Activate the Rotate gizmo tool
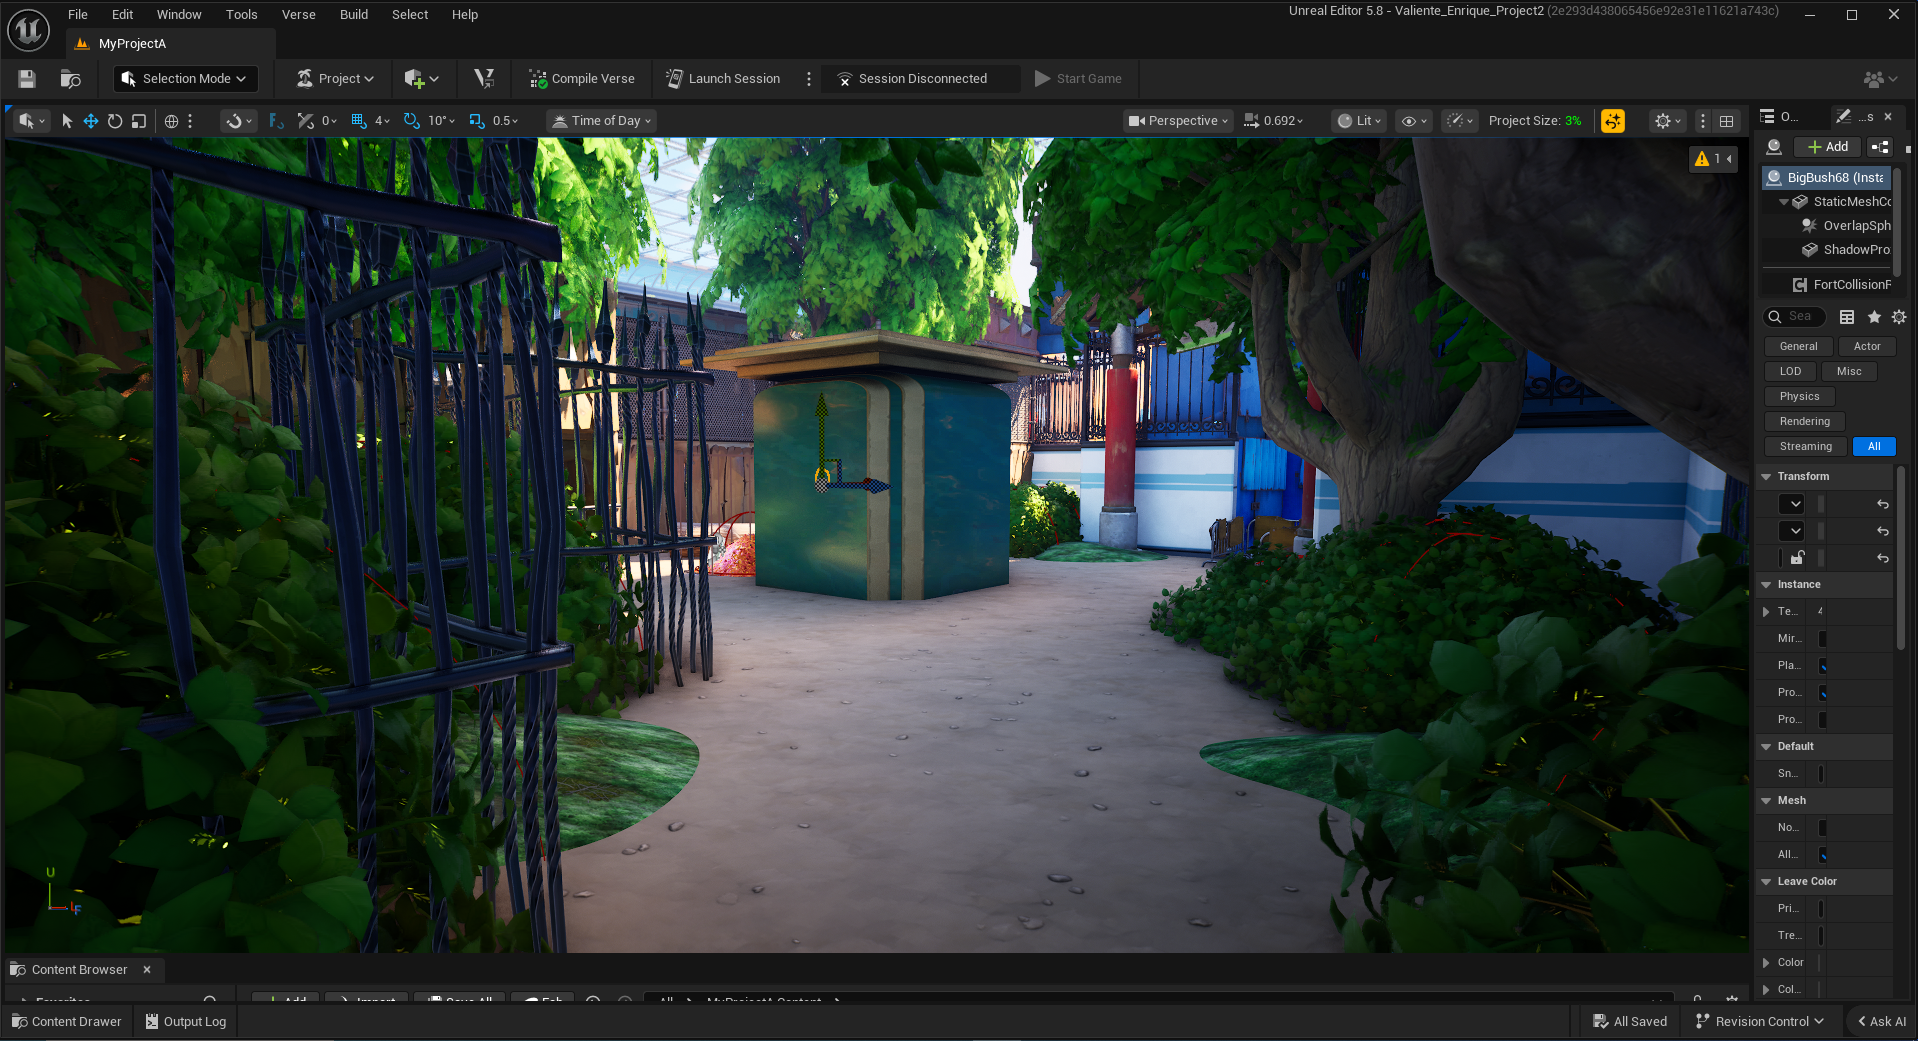1918x1041 pixels. click(115, 121)
